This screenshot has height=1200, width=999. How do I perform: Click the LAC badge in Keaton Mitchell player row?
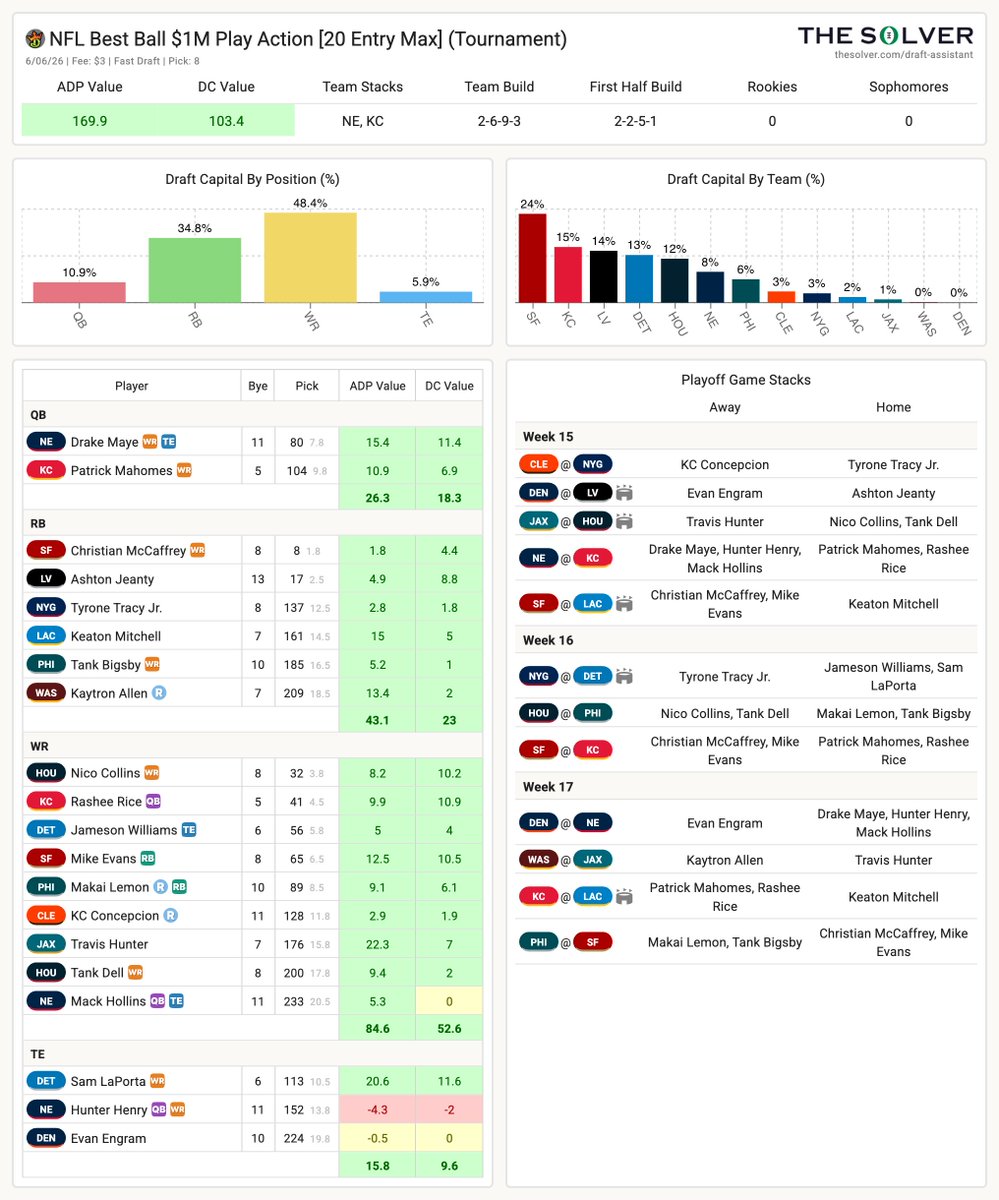[x=45, y=636]
